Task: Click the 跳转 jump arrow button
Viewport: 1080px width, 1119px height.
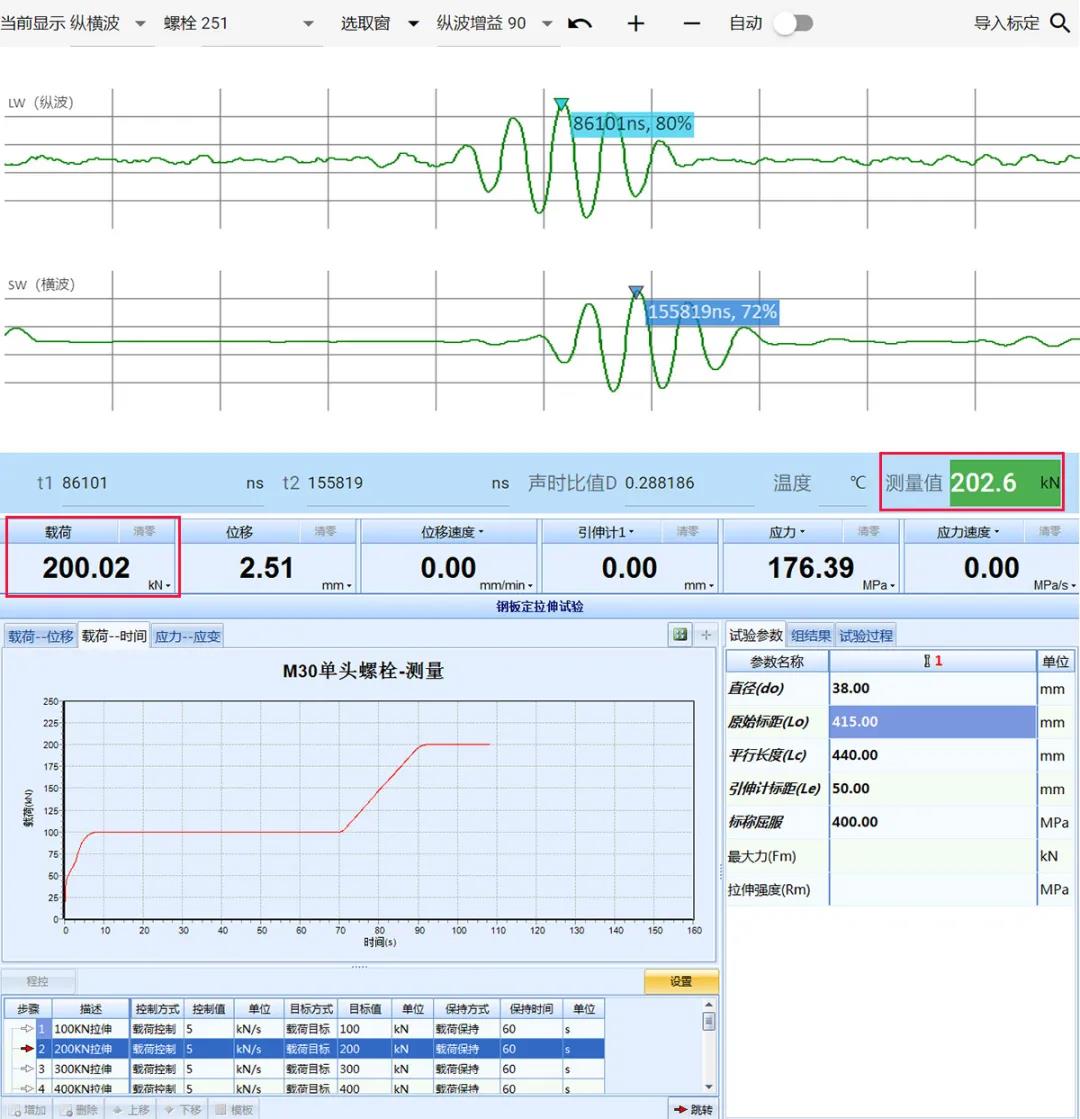Action: click(693, 1109)
